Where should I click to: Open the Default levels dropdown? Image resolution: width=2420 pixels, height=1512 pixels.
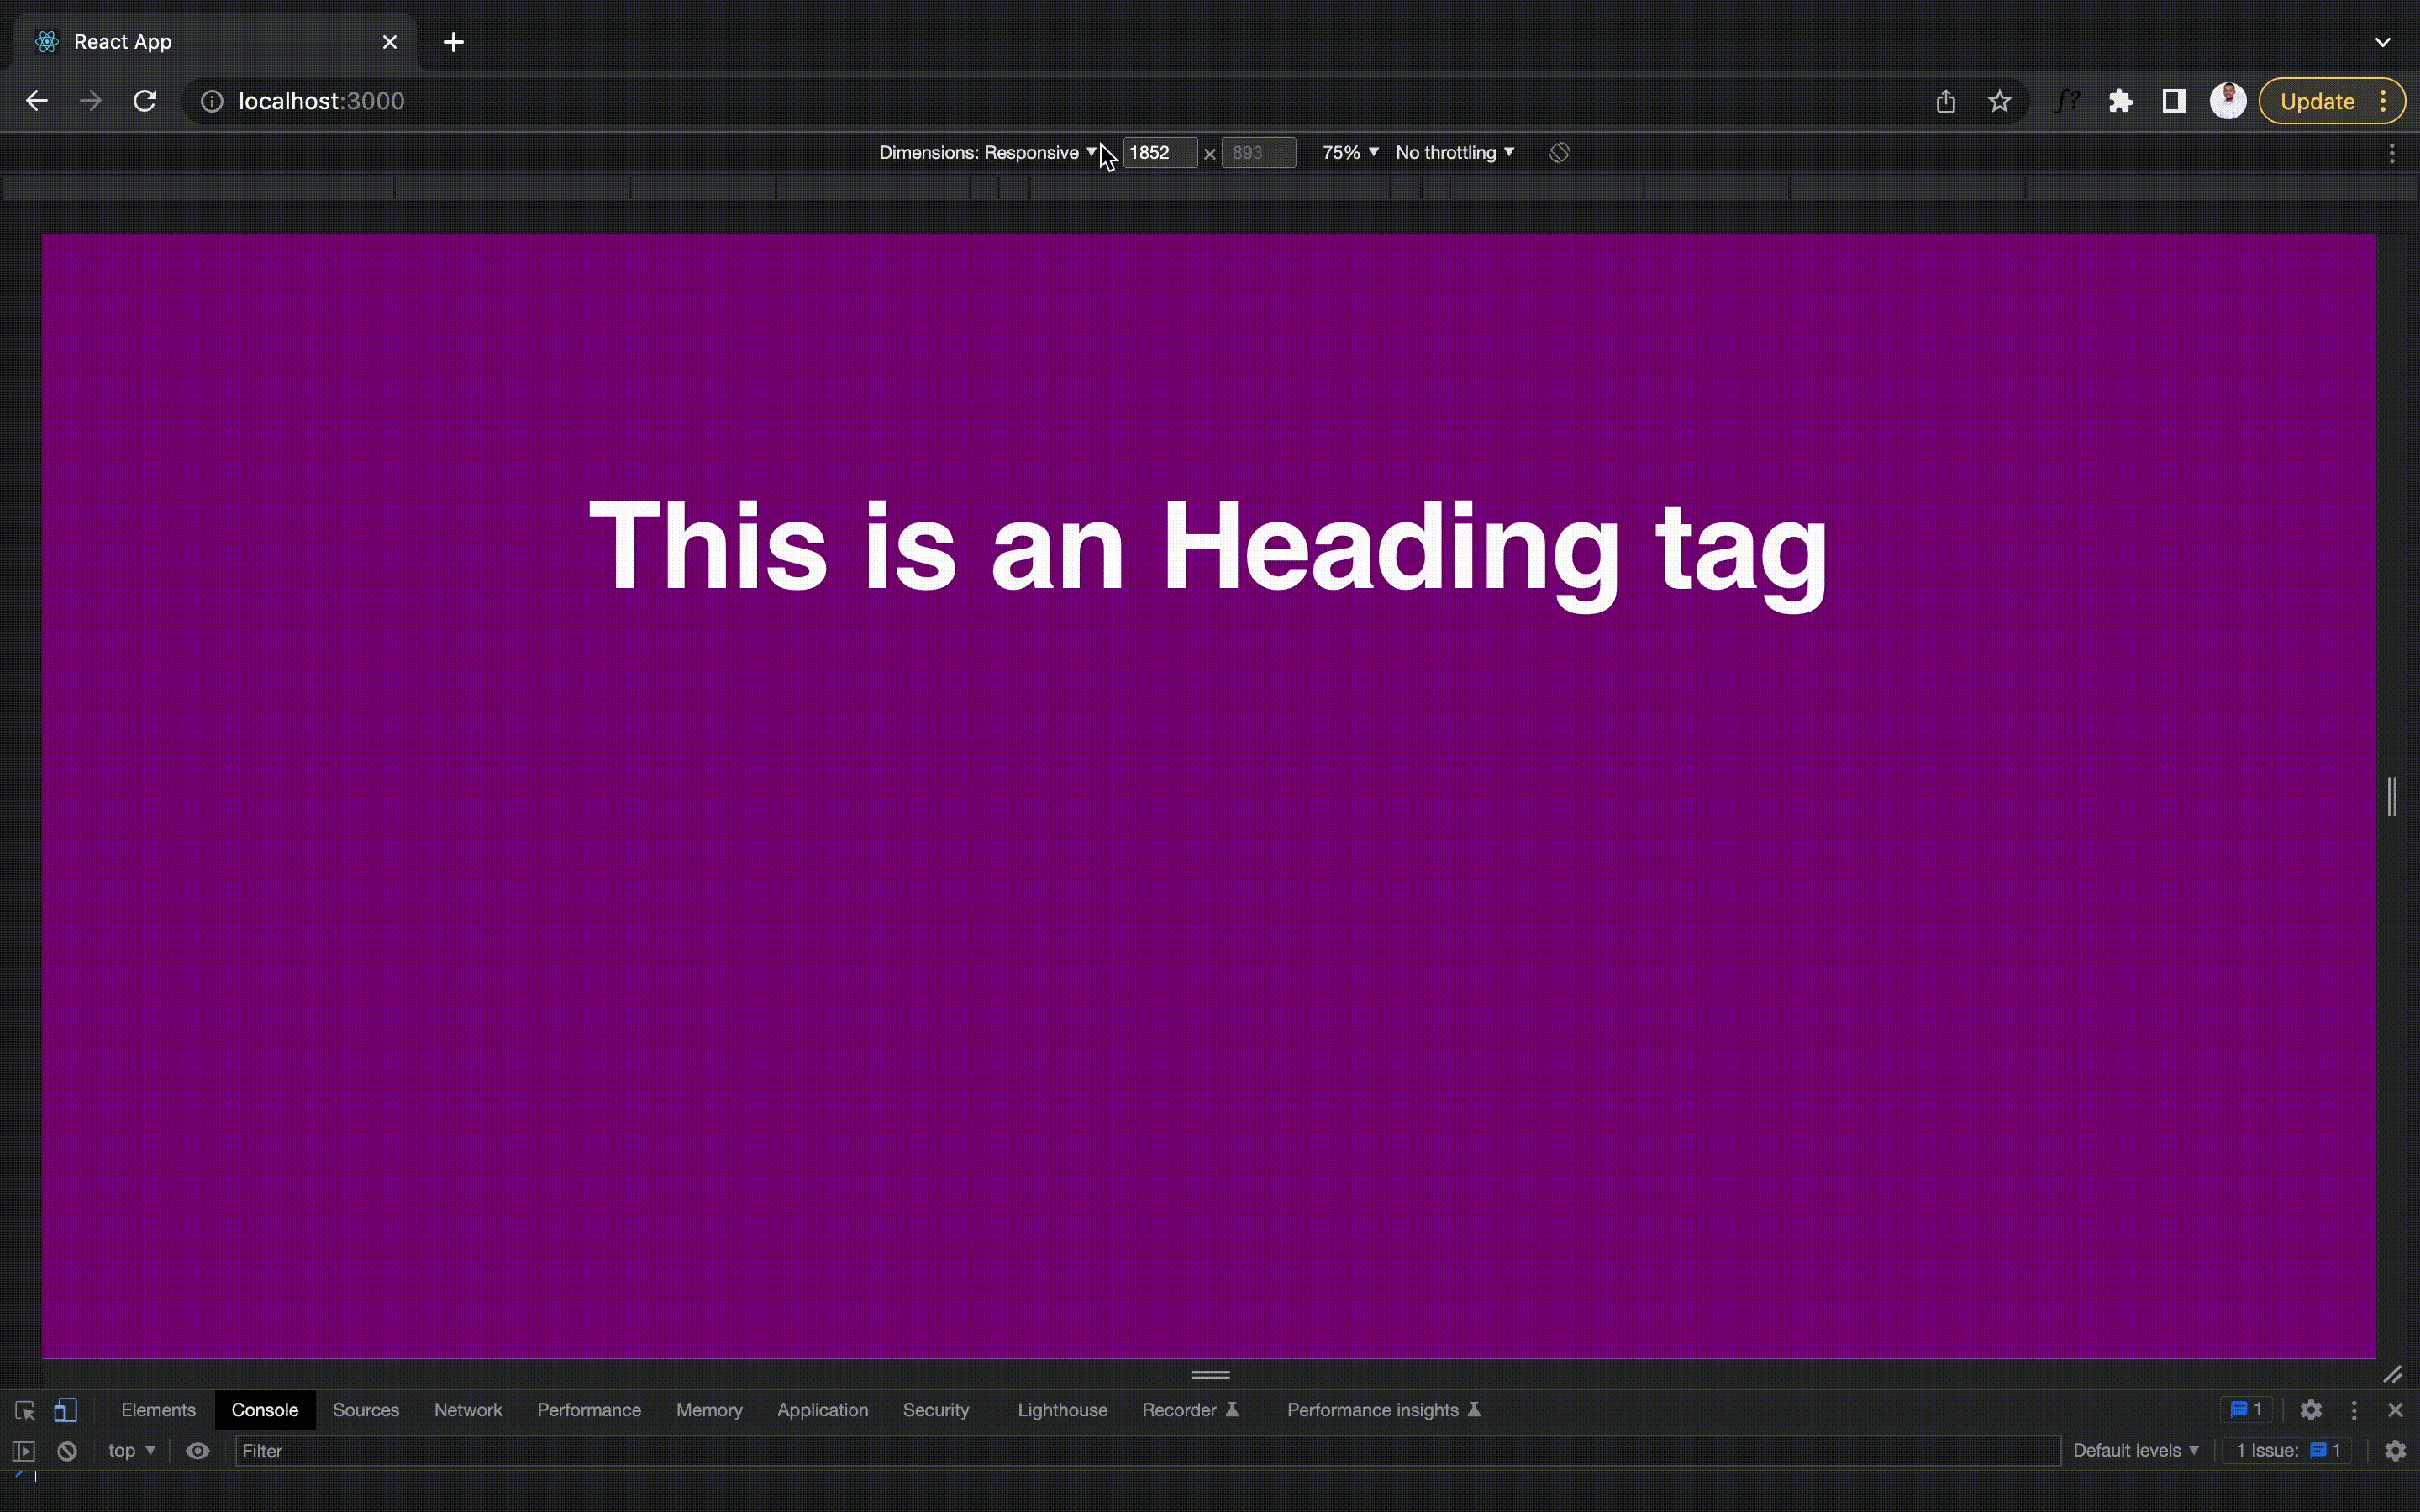2136,1450
